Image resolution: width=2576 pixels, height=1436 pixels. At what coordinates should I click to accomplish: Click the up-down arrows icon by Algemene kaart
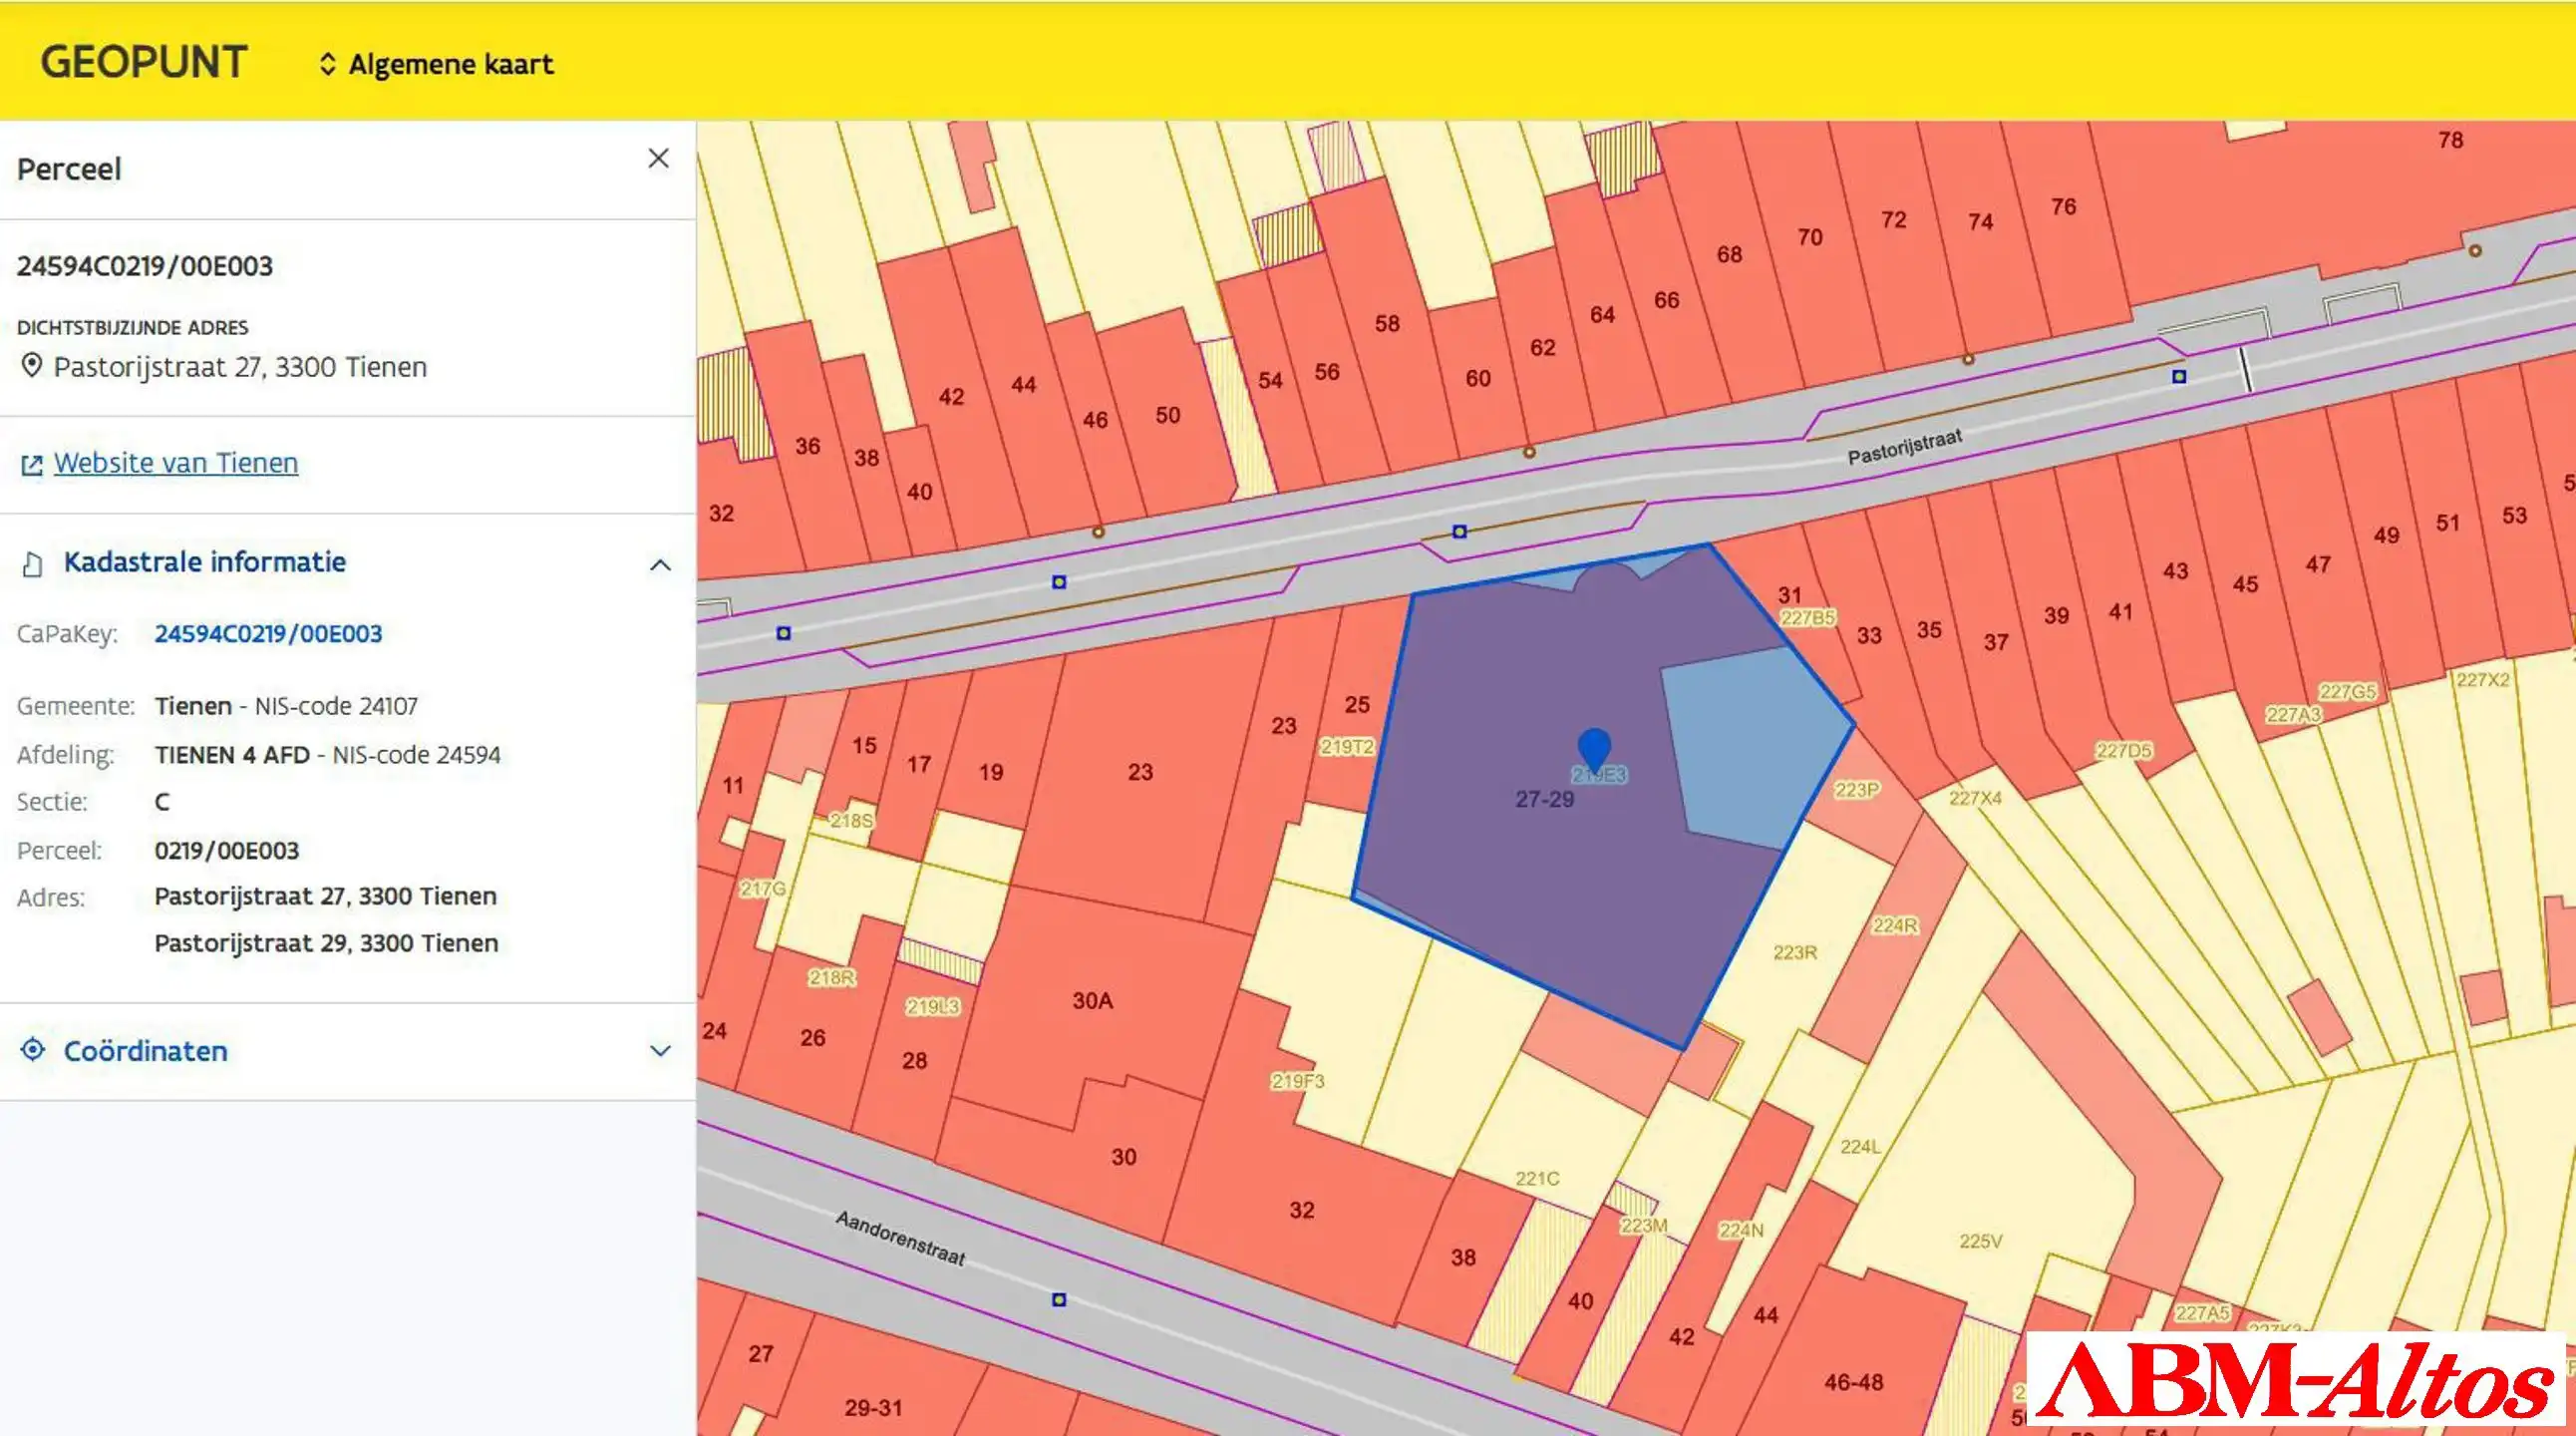pos(327,64)
